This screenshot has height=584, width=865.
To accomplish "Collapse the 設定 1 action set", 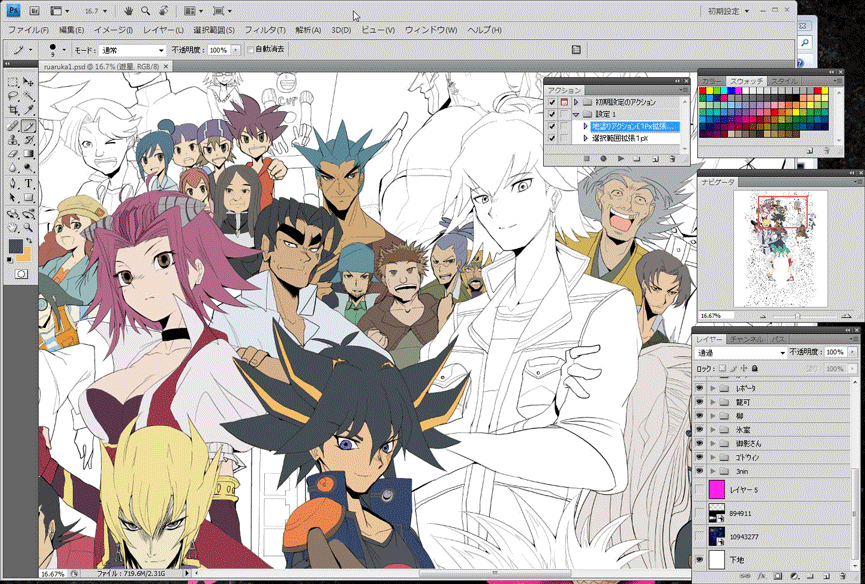I will click(576, 114).
